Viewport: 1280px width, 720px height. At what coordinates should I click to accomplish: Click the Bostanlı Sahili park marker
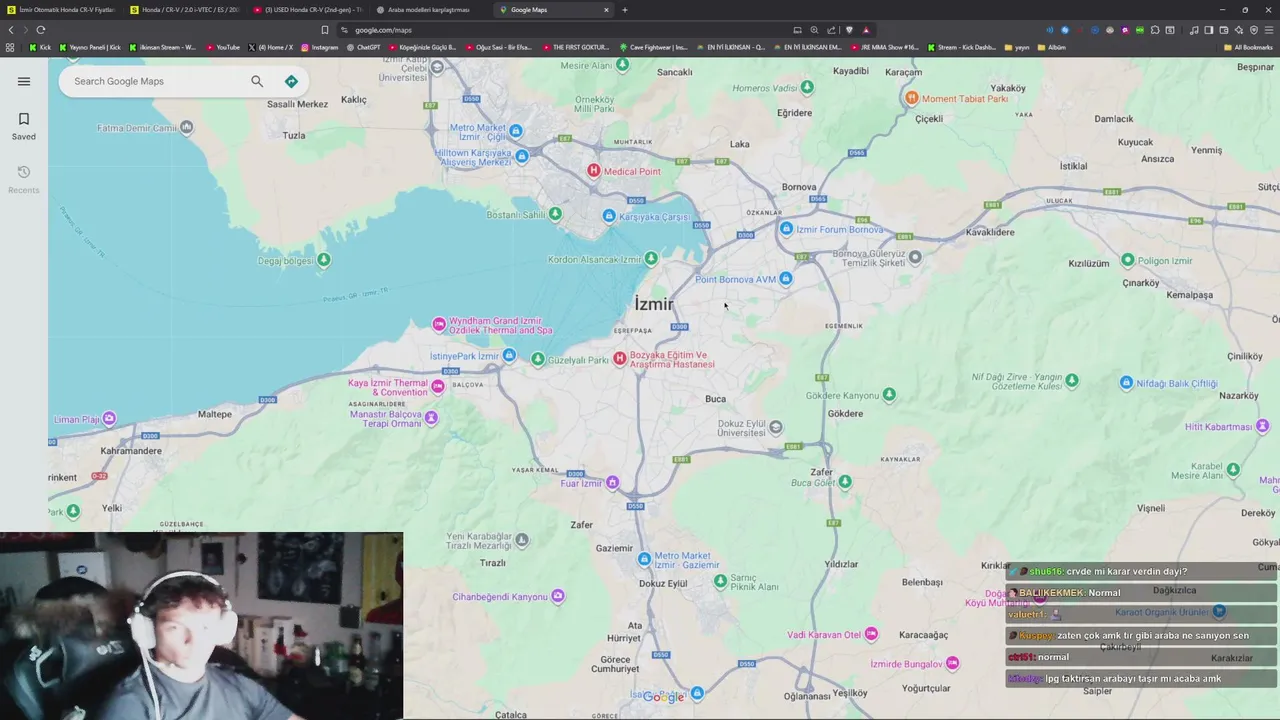tap(555, 214)
